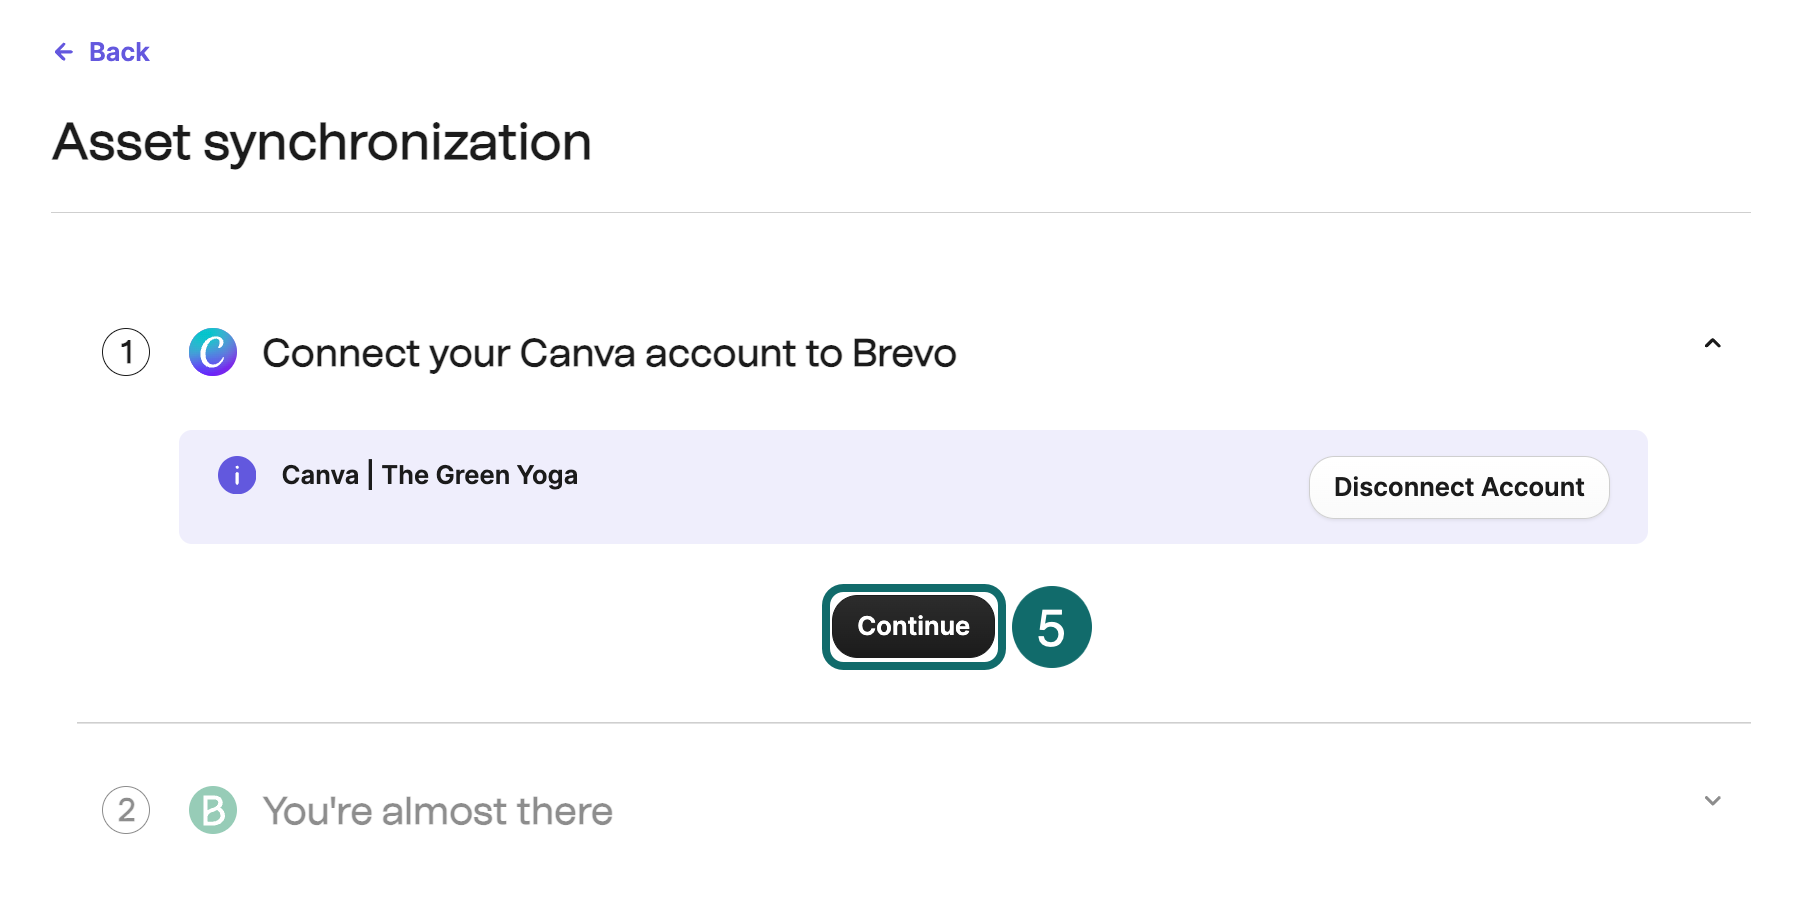The image size is (1796, 908).
Task: Click the "Connect your Canva account to Brevo" heading
Action: click(608, 352)
